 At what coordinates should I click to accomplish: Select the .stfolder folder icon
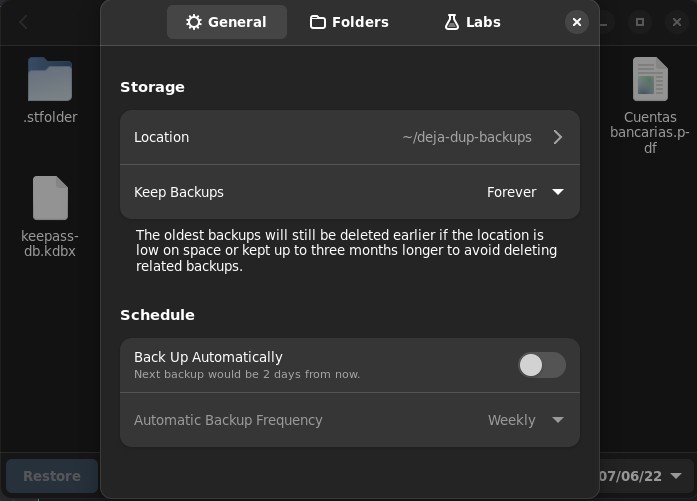pyautogui.click(x=50, y=79)
